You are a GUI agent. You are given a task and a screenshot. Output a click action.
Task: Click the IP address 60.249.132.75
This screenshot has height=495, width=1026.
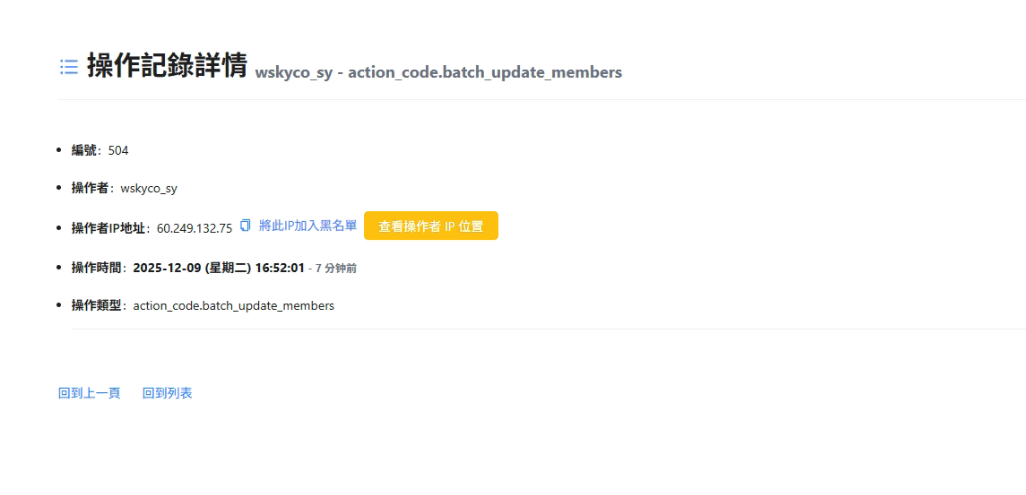coord(194,228)
